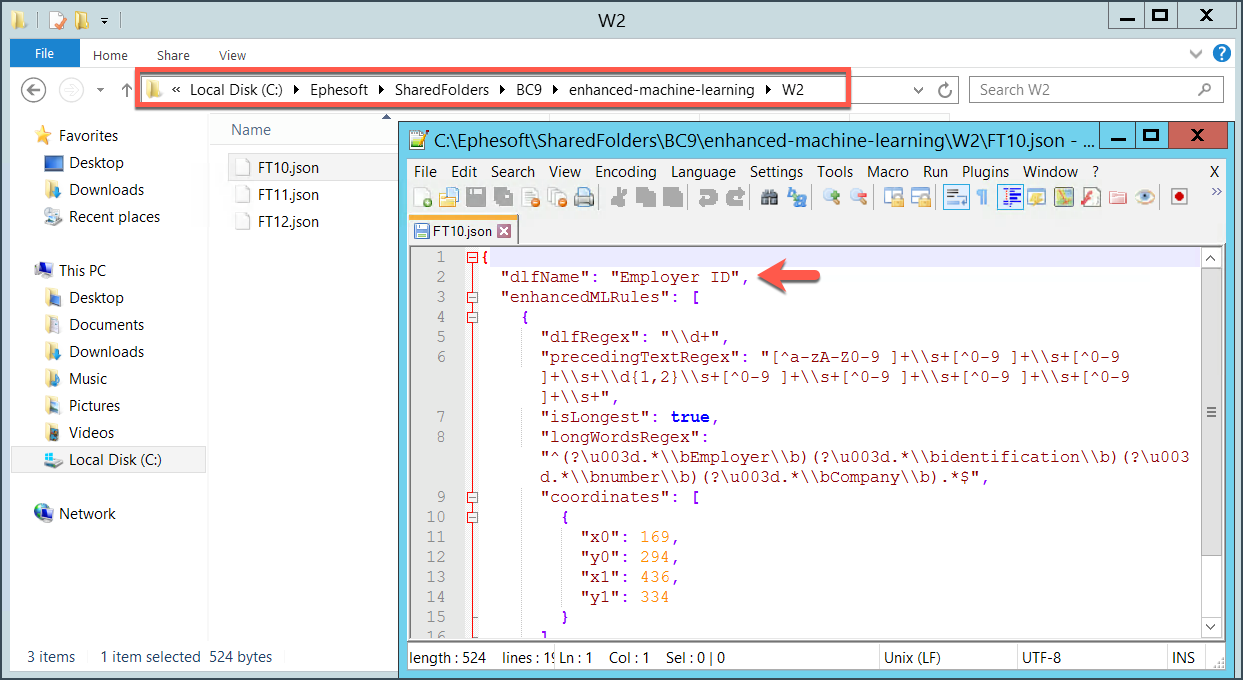Toggle synchronize vertical scrolling
This screenshot has width=1243, height=680.
(x=893, y=197)
